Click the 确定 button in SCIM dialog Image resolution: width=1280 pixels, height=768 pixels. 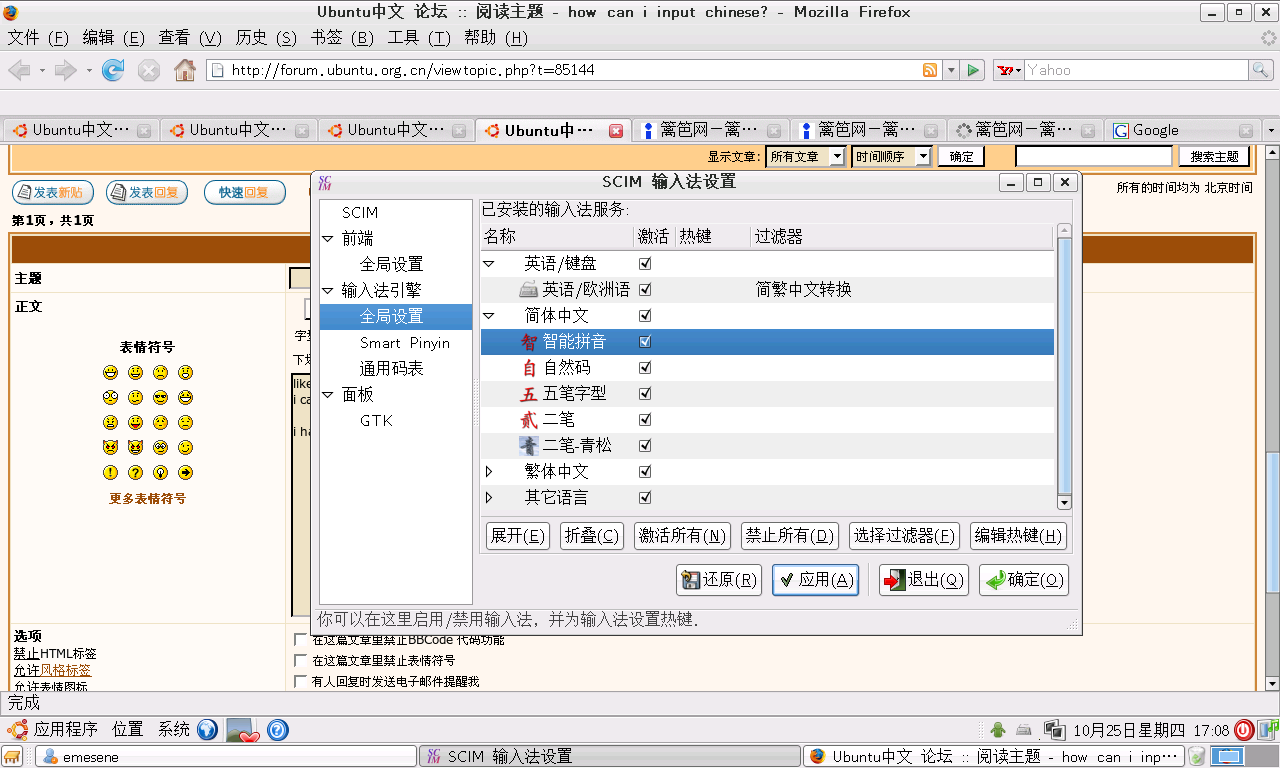pyautogui.click(x=1023, y=580)
